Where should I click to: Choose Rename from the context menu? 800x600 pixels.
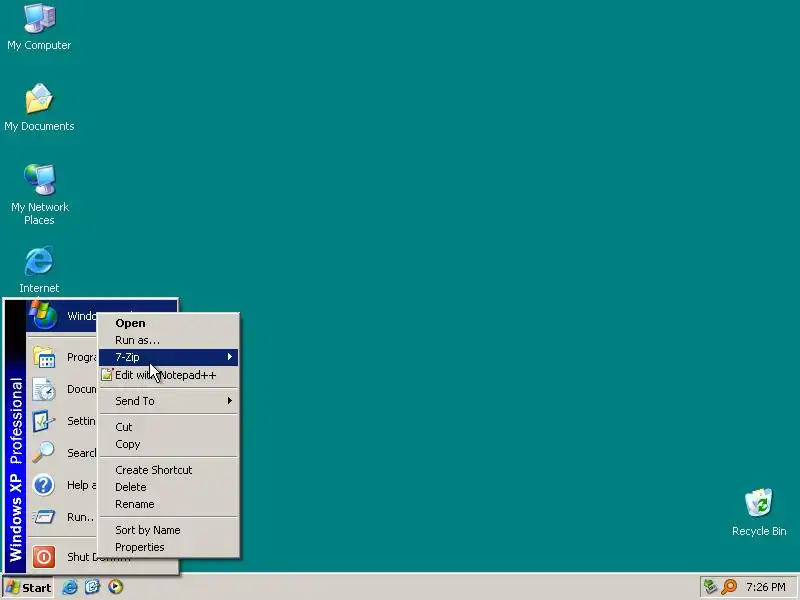pyautogui.click(x=168, y=504)
